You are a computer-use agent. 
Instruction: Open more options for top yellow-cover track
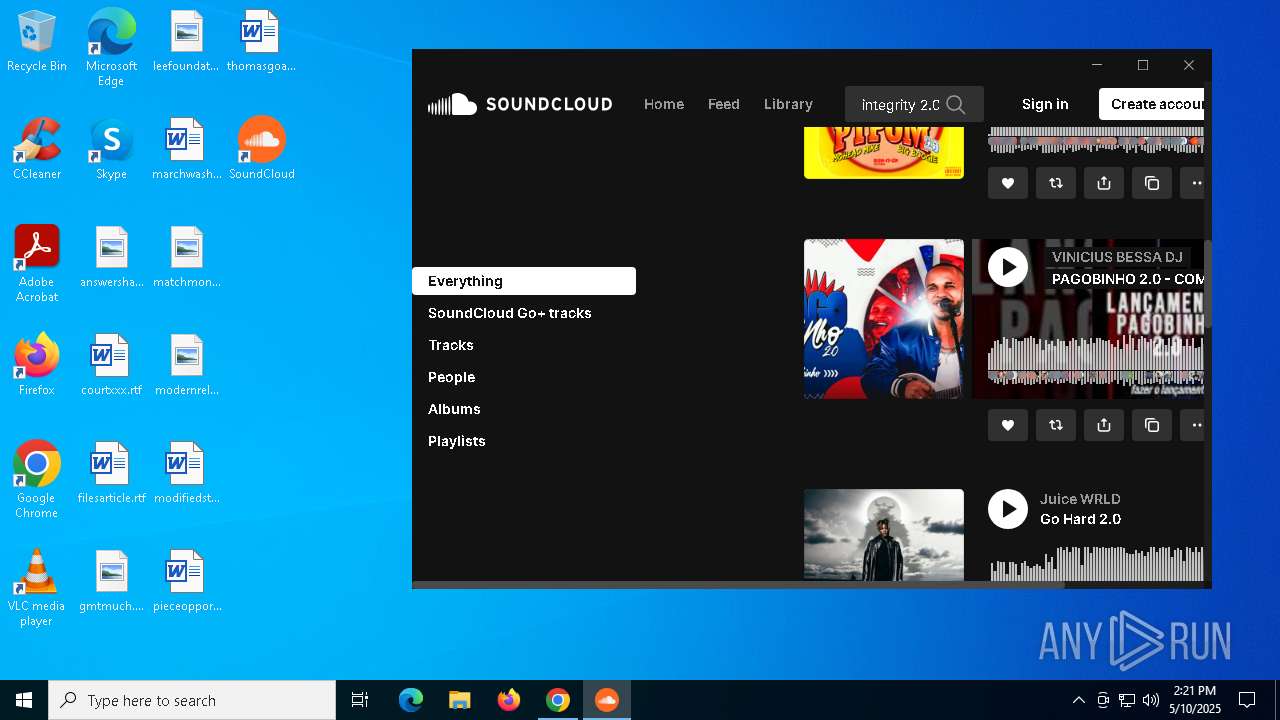1194,183
